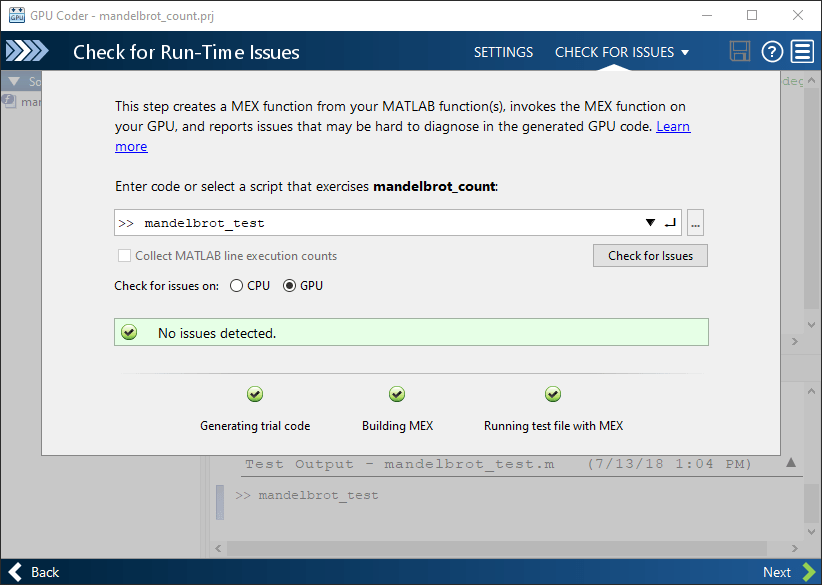Click the save icon in the toolbar

(740, 51)
